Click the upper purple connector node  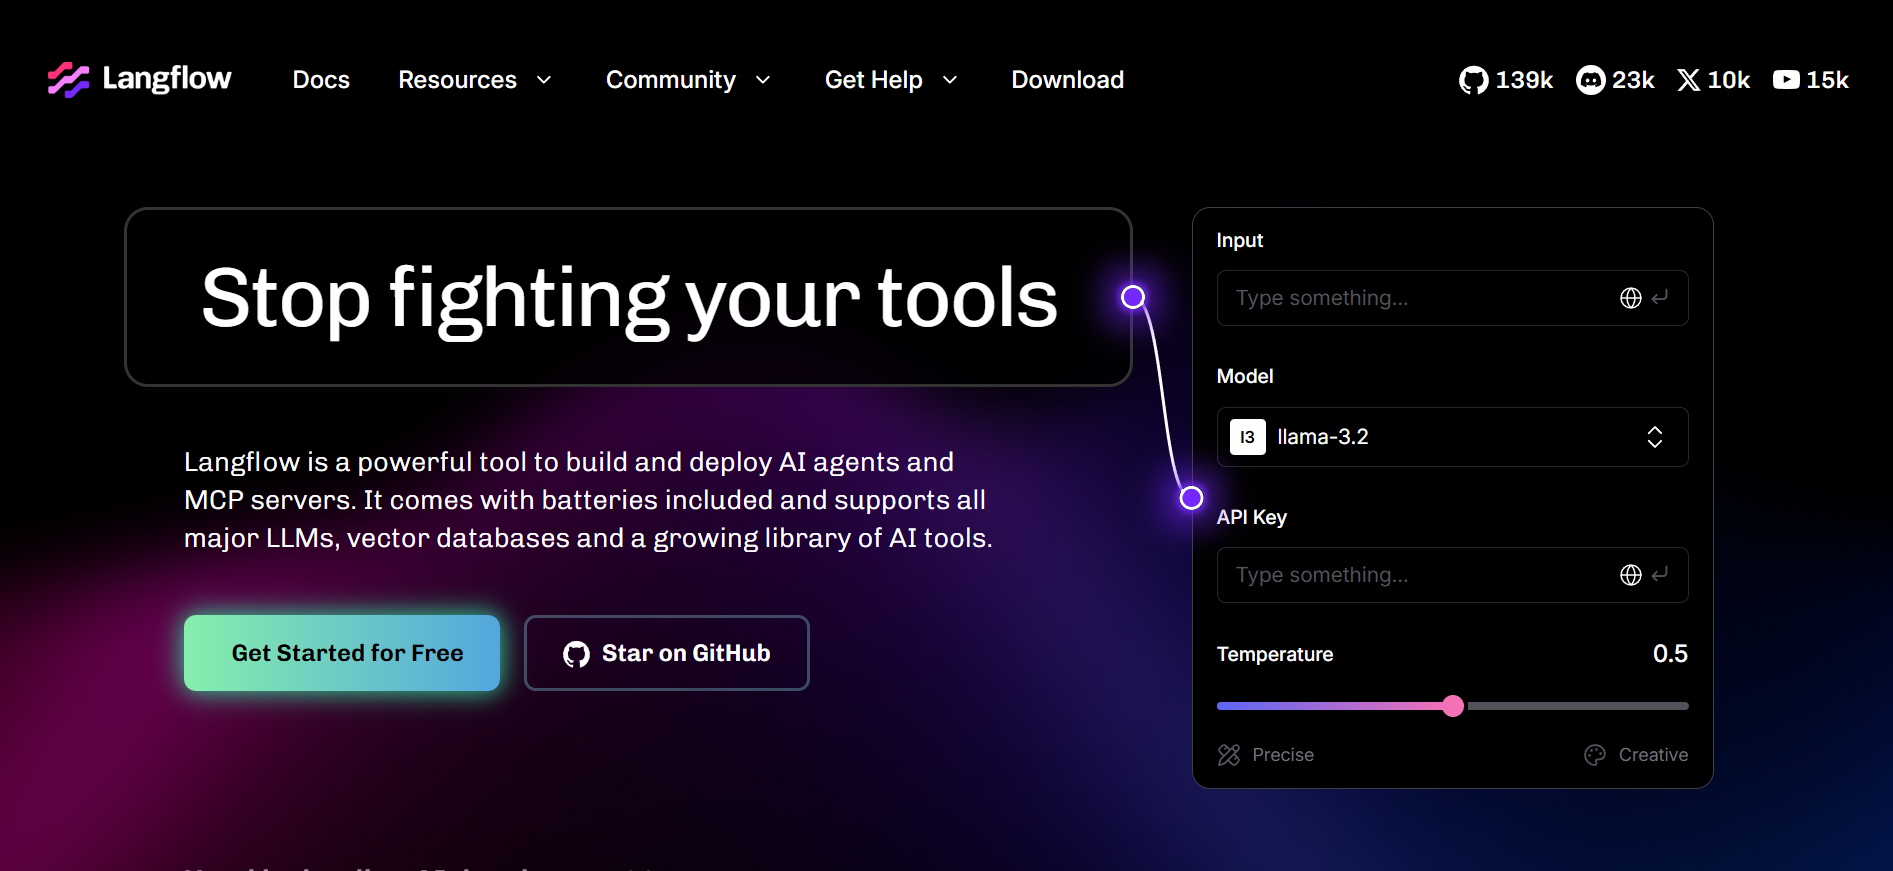(1133, 297)
